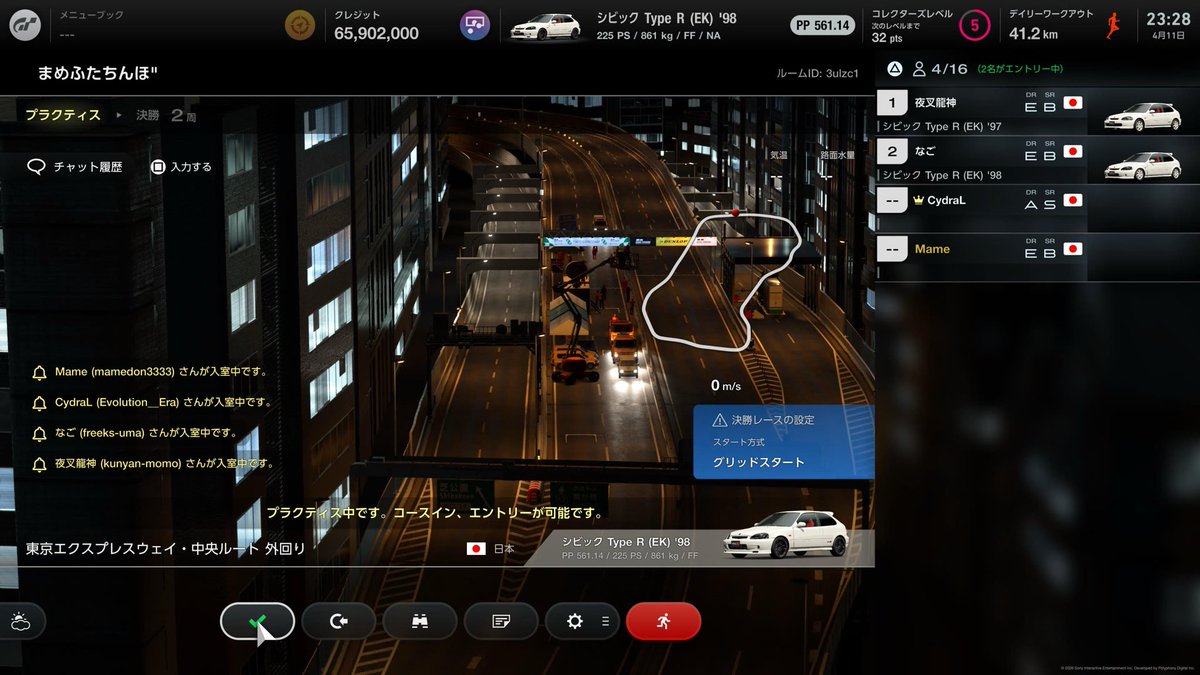Select member row 夜叉龍神
This screenshot has width=1200, height=675.
coord(1037,112)
